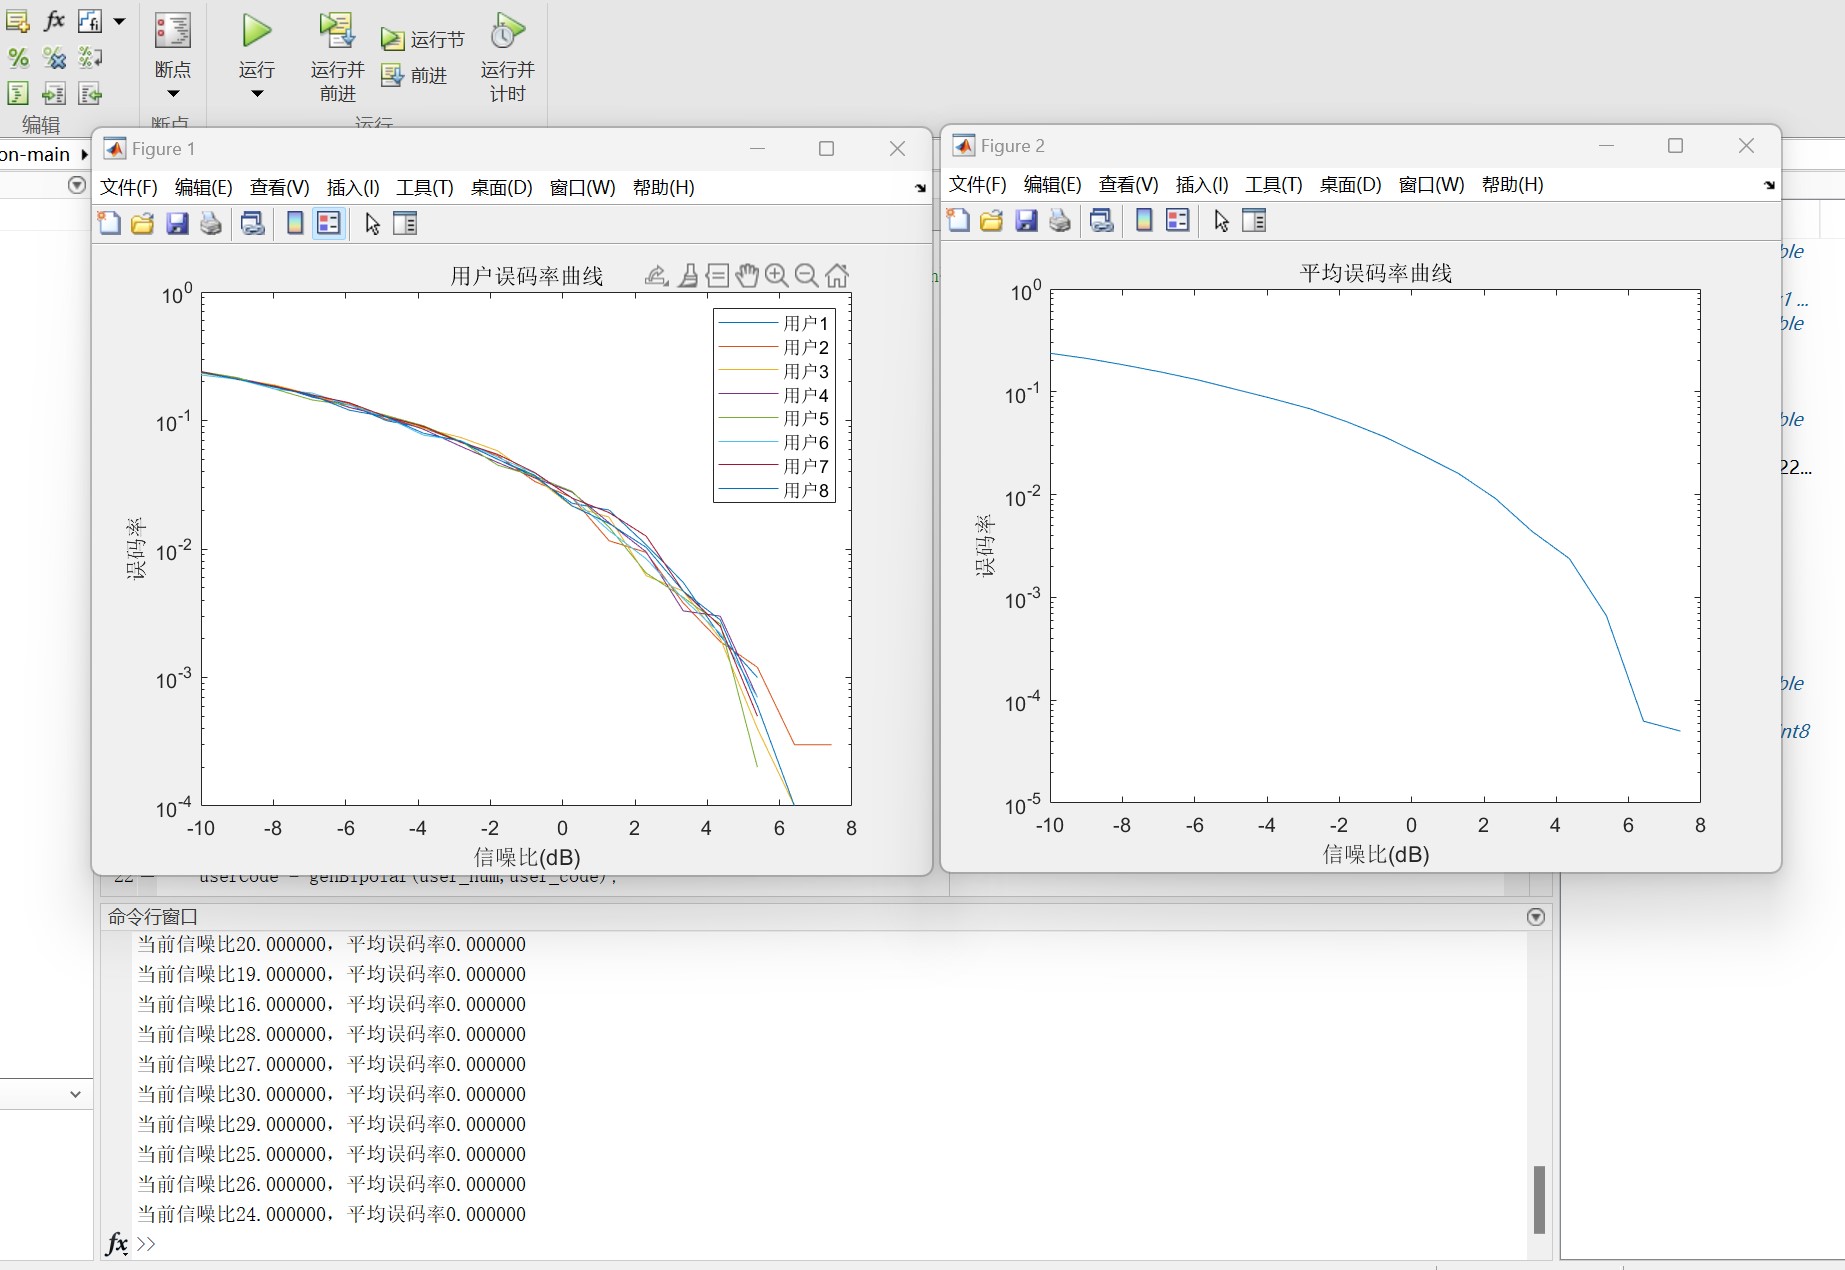This screenshot has width=1845, height=1270.
Task: Open the 运行 dropdown arrow
Action: pos(257,94)
